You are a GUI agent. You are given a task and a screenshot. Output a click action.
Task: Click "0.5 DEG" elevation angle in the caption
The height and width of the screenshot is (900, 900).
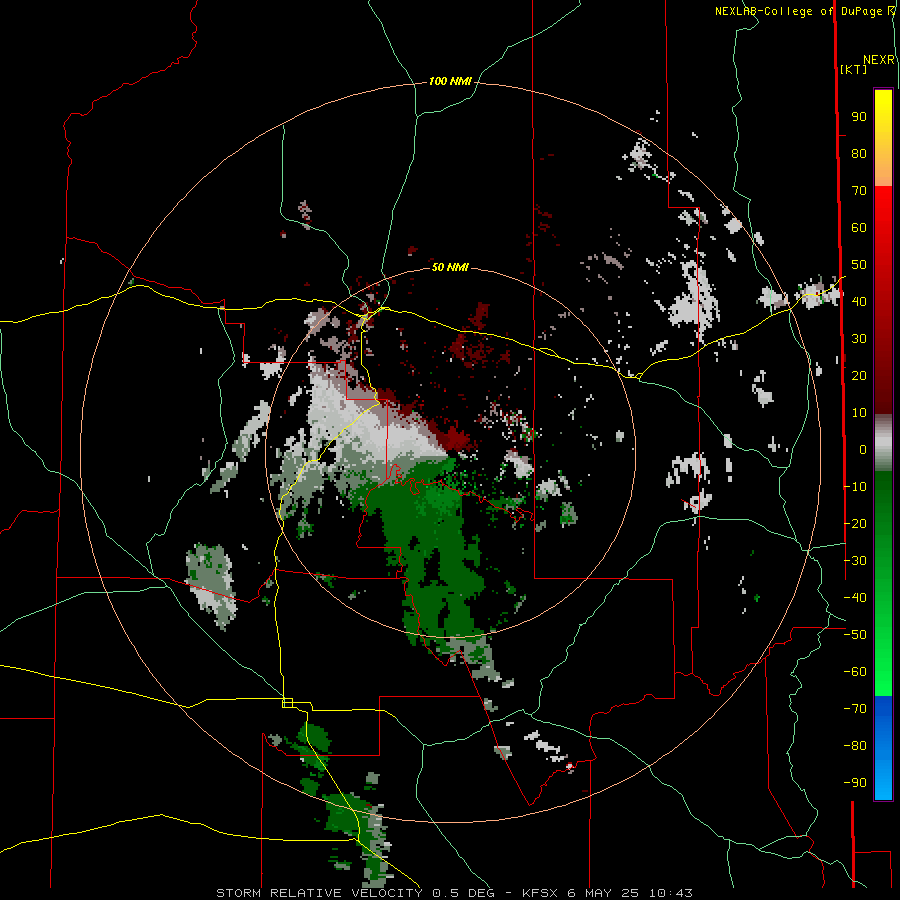465,893
